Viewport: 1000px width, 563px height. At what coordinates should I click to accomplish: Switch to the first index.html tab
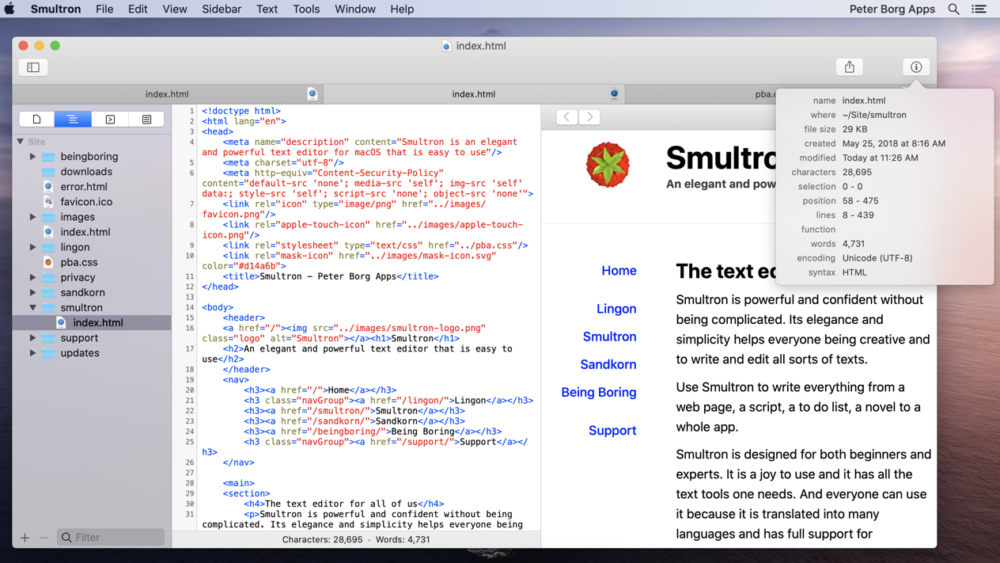[167, 94]
